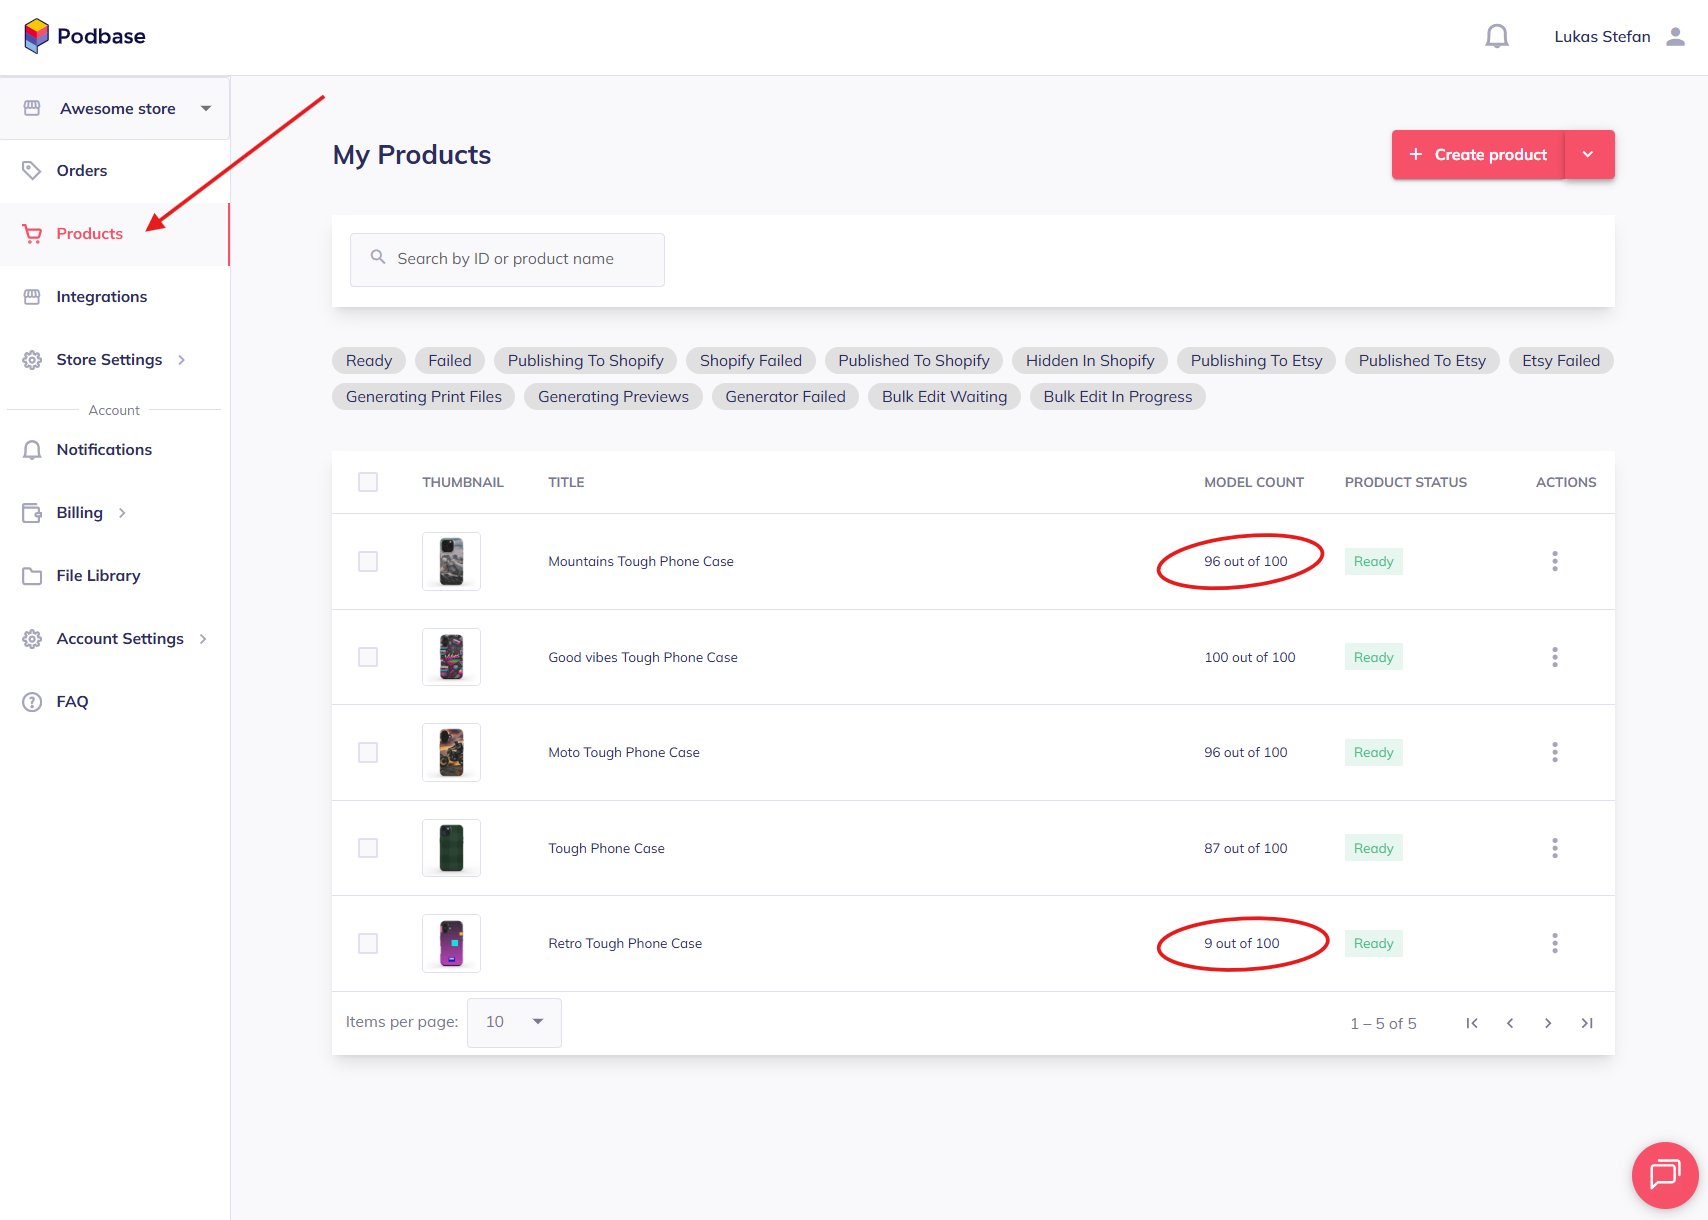Go to first page in pagination
This screenshot has height=1220, width=1708.
(1472, 1023)
